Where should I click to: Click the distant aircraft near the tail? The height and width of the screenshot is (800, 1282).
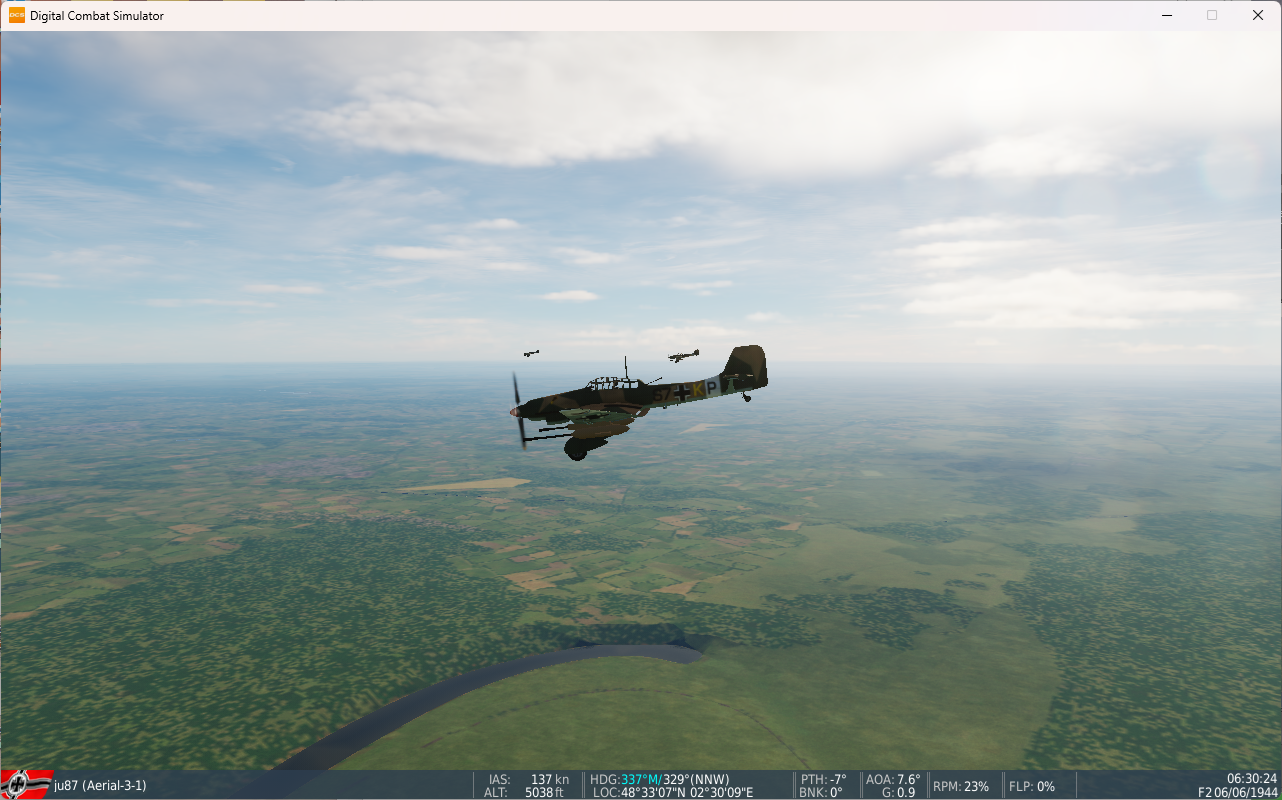(x=684, y=355)
